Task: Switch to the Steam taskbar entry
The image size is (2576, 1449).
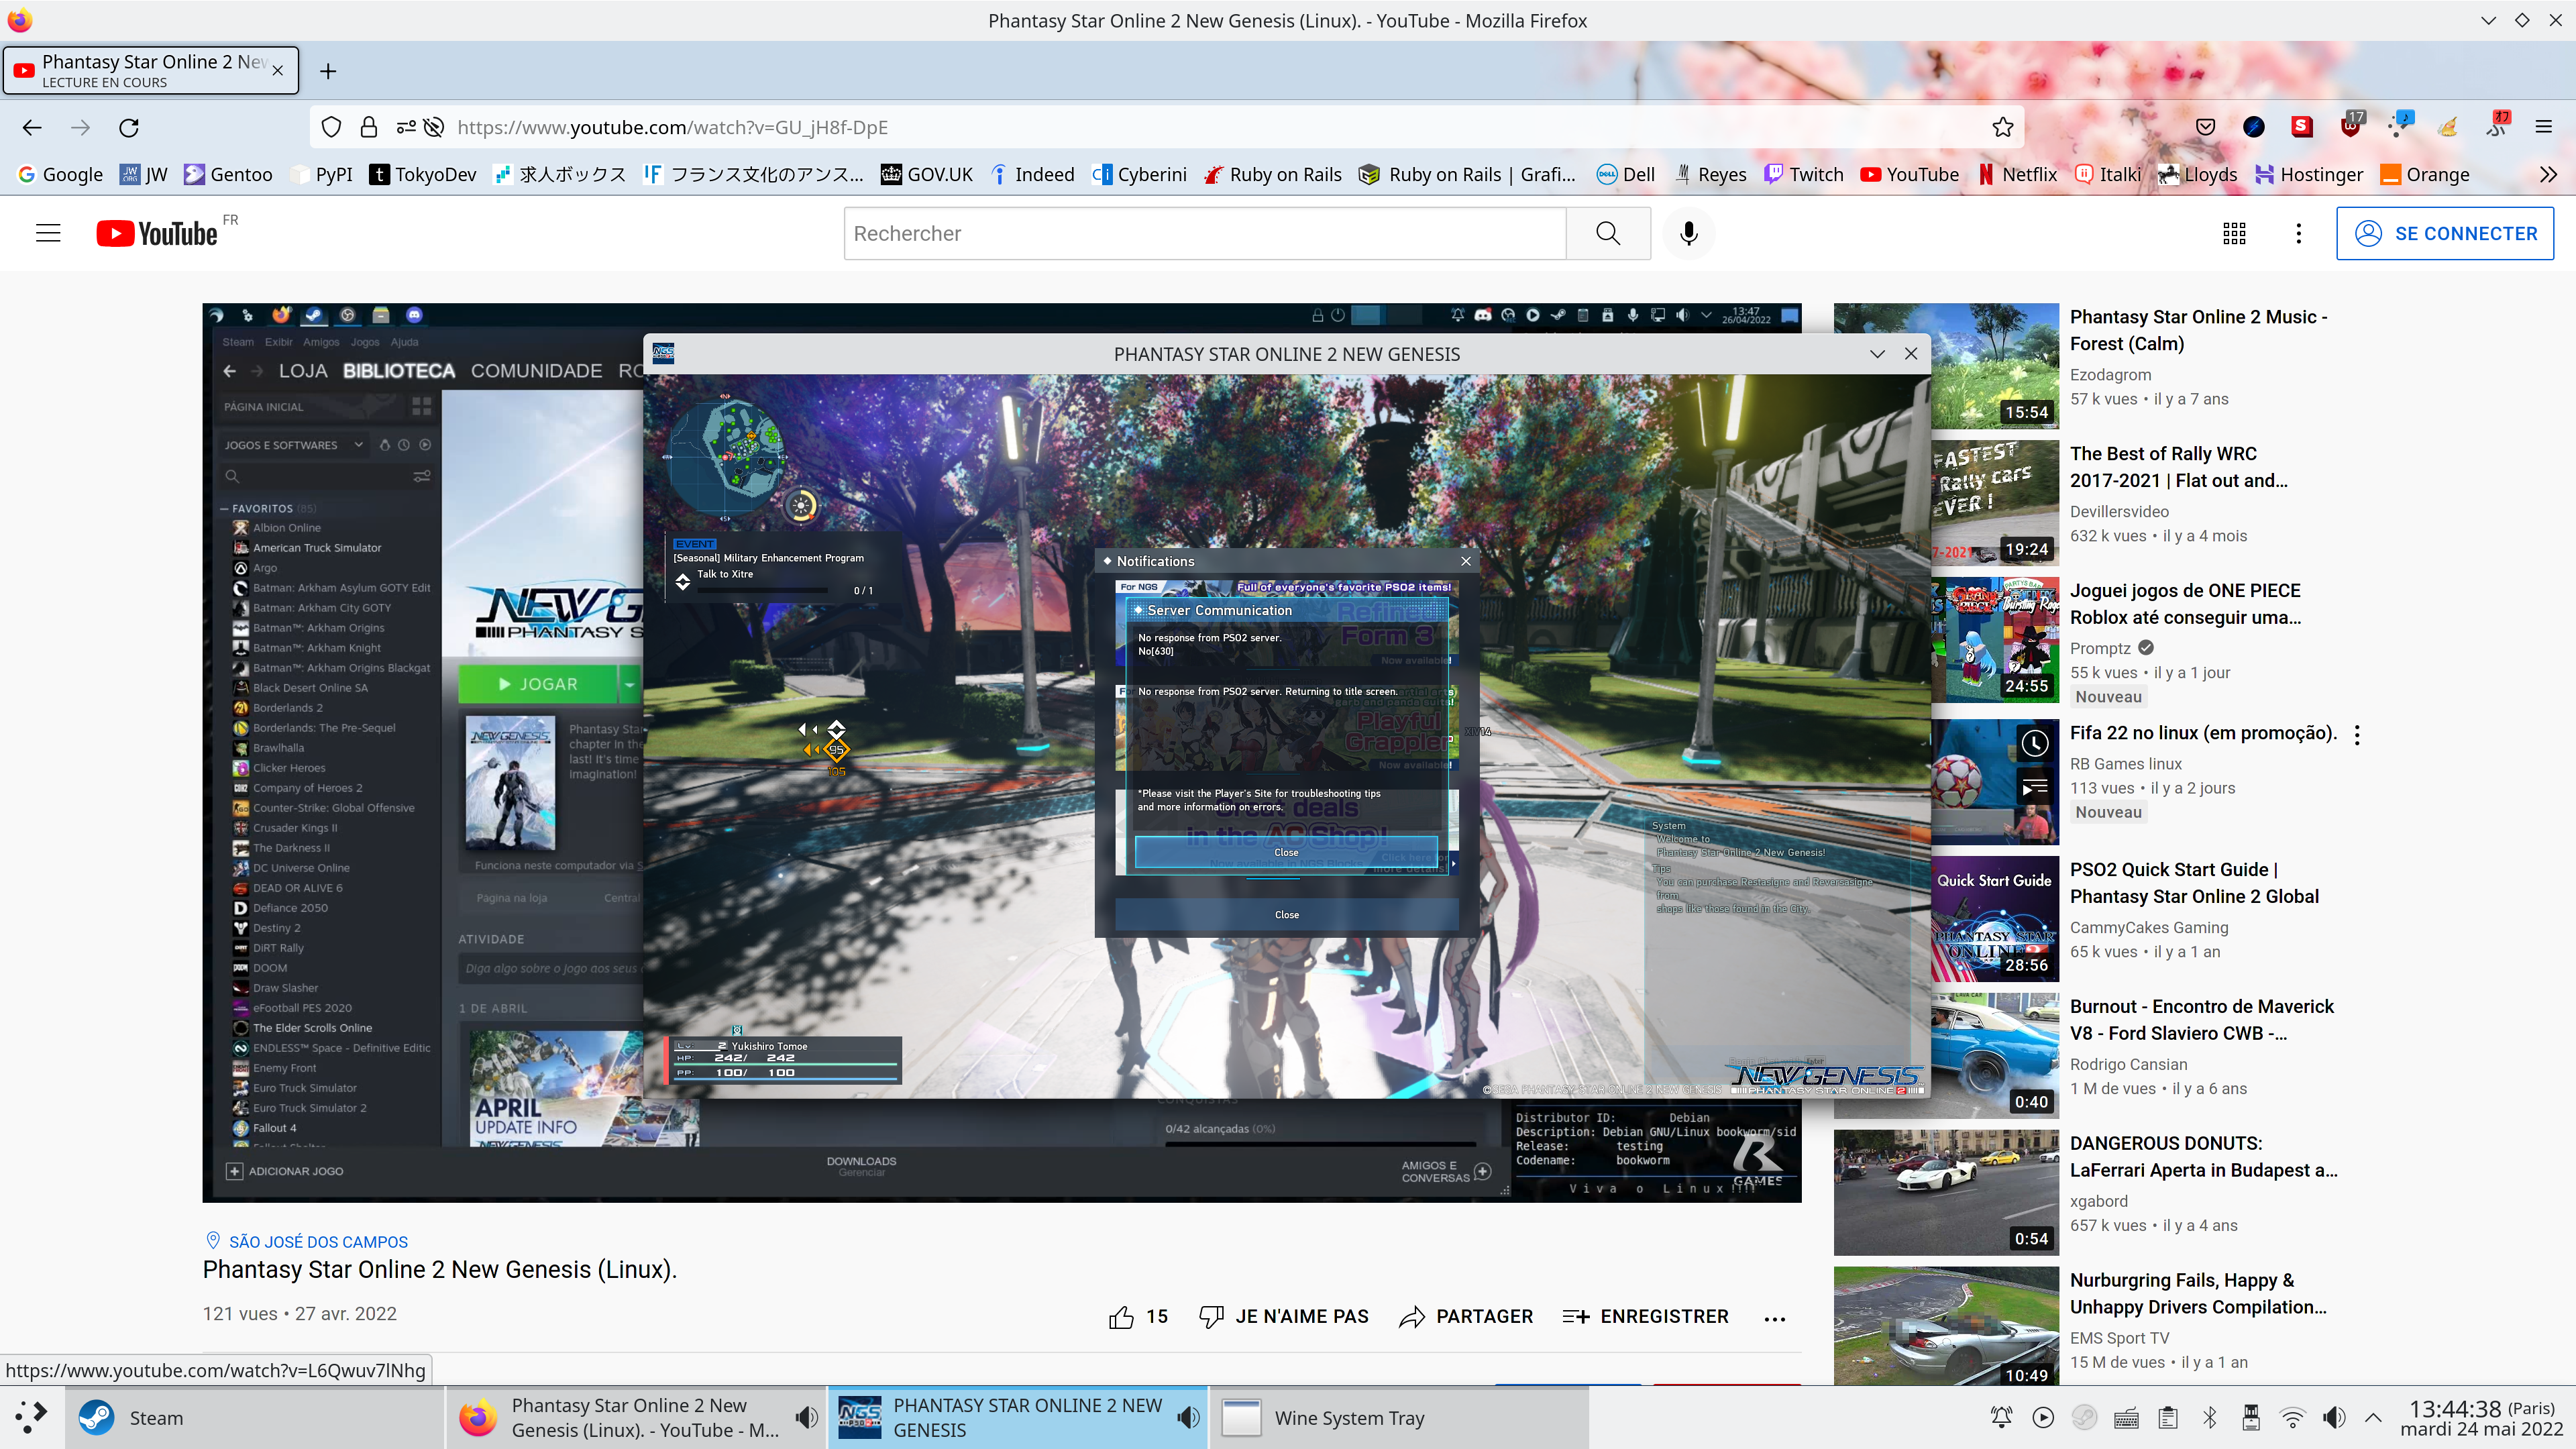Action: (x=255, y=1417)
